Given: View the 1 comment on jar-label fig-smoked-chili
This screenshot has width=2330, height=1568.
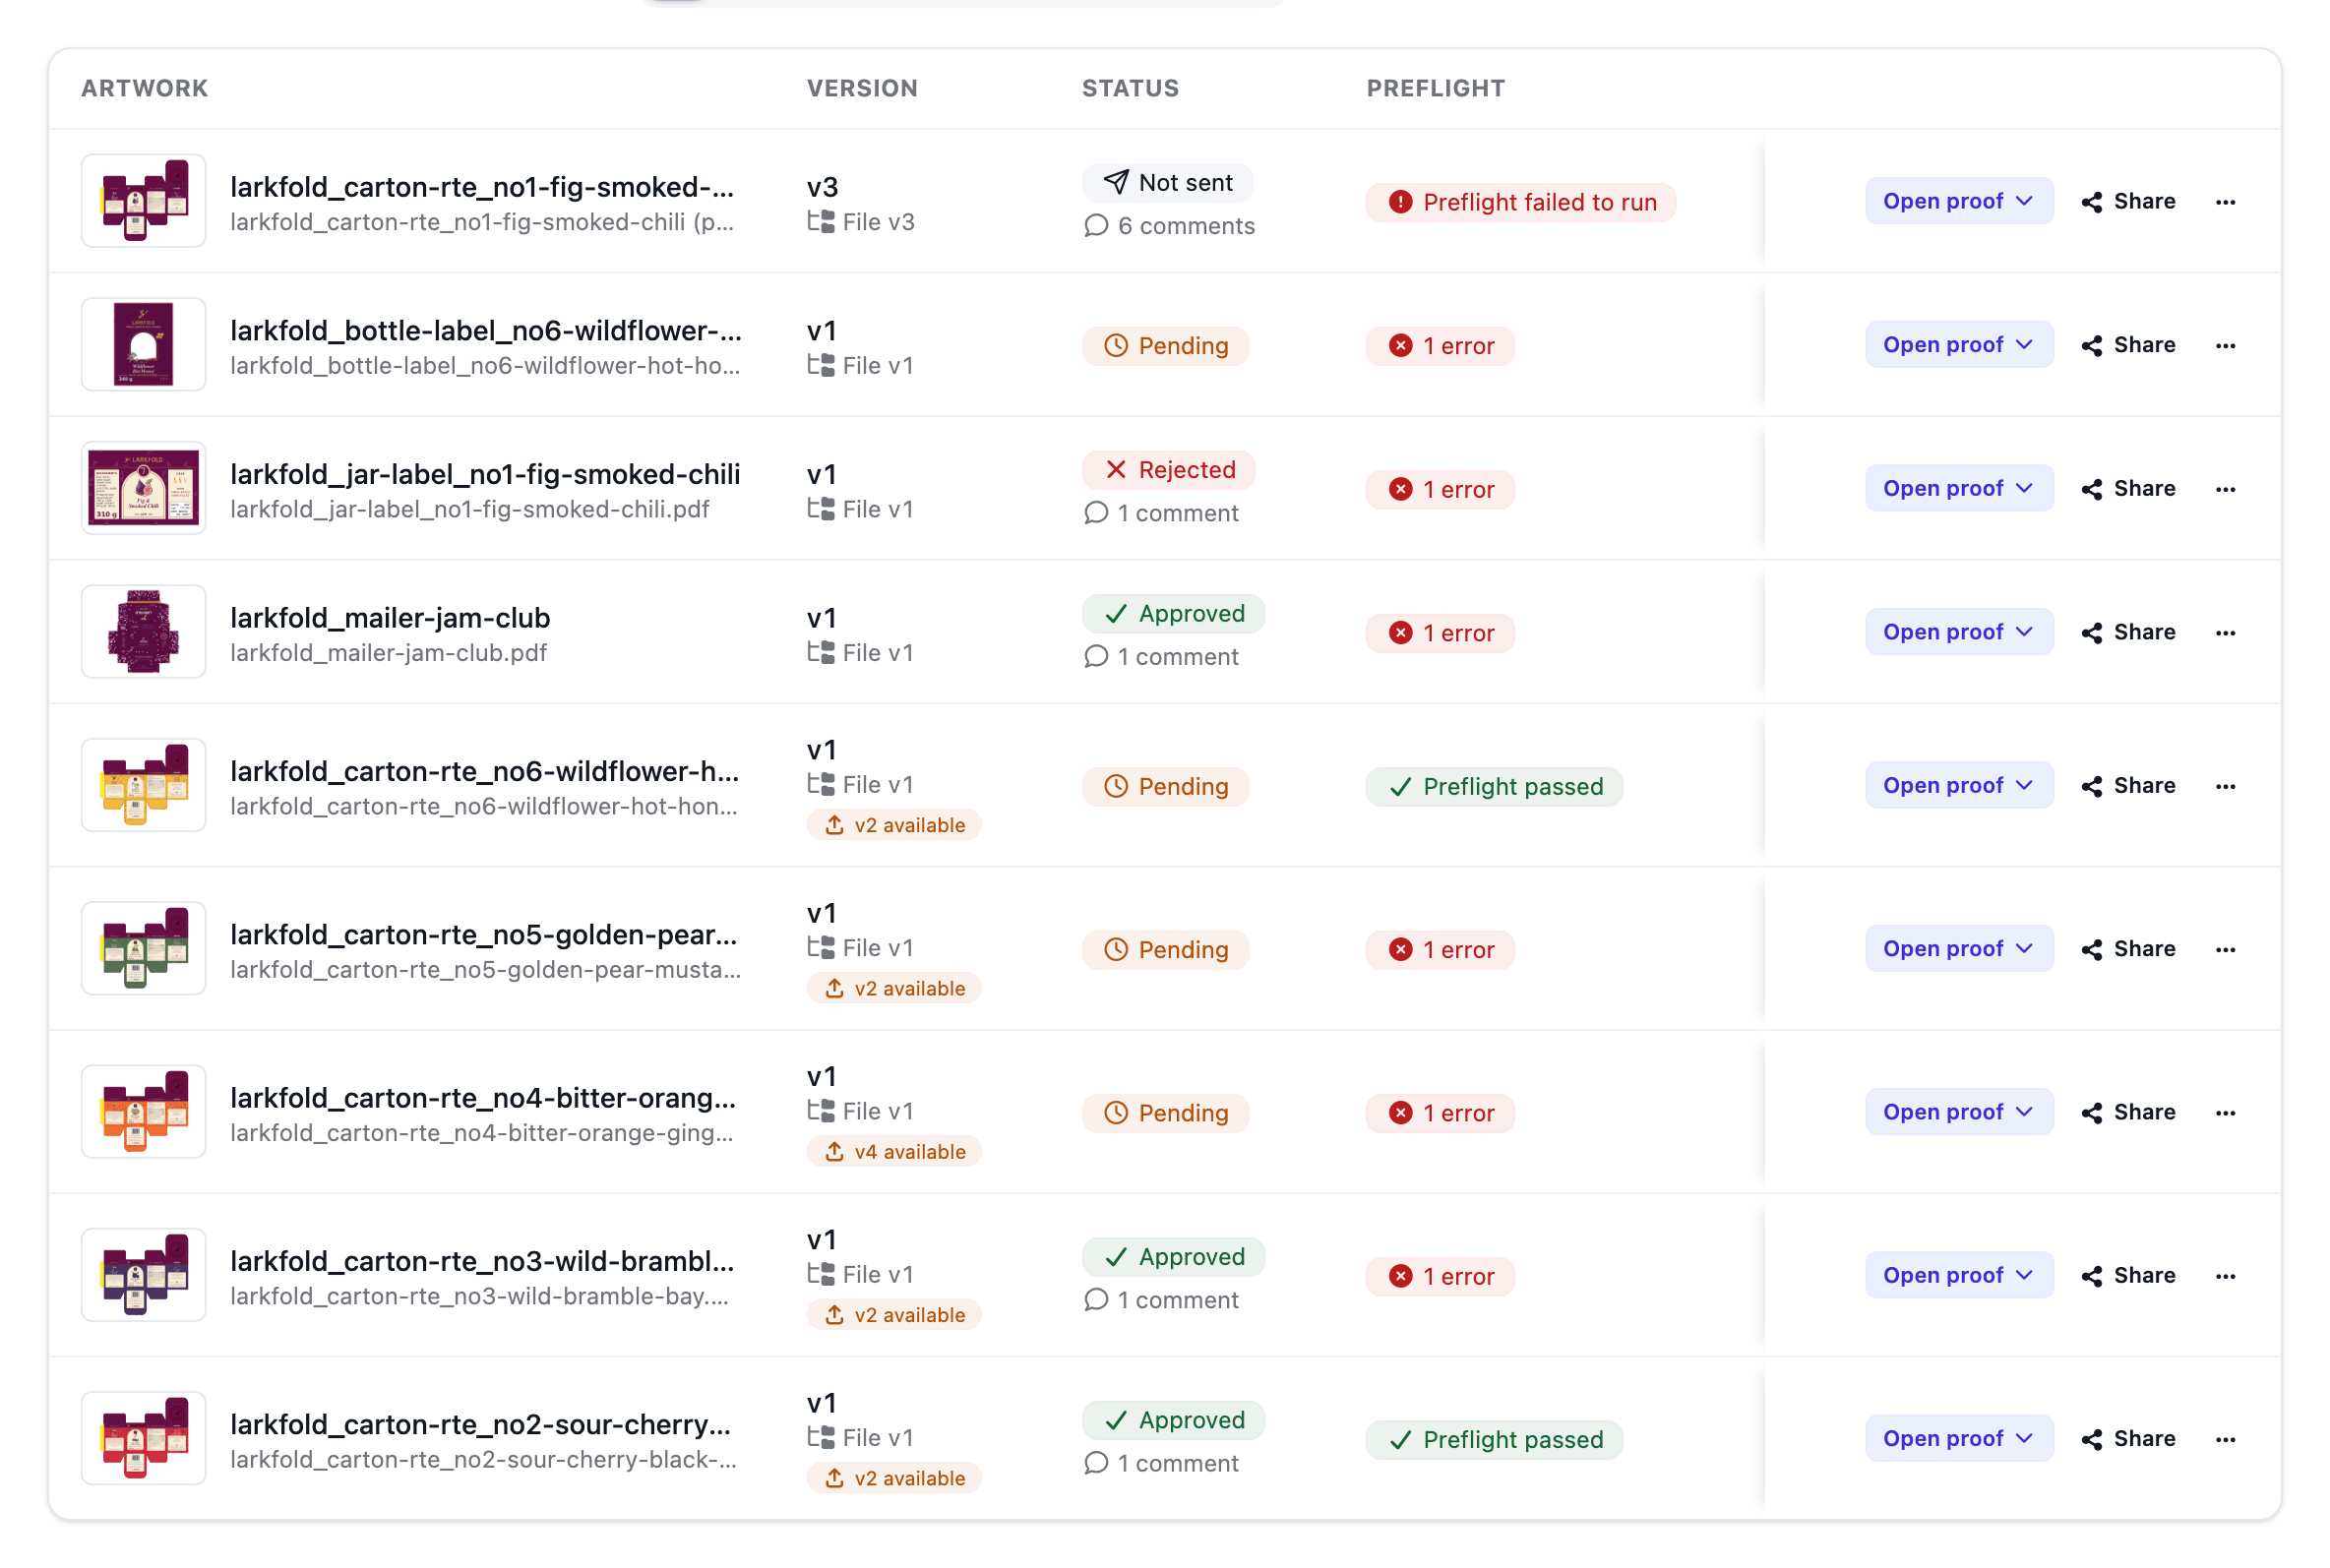Looking at the screenshot, I should (1160, 514).
